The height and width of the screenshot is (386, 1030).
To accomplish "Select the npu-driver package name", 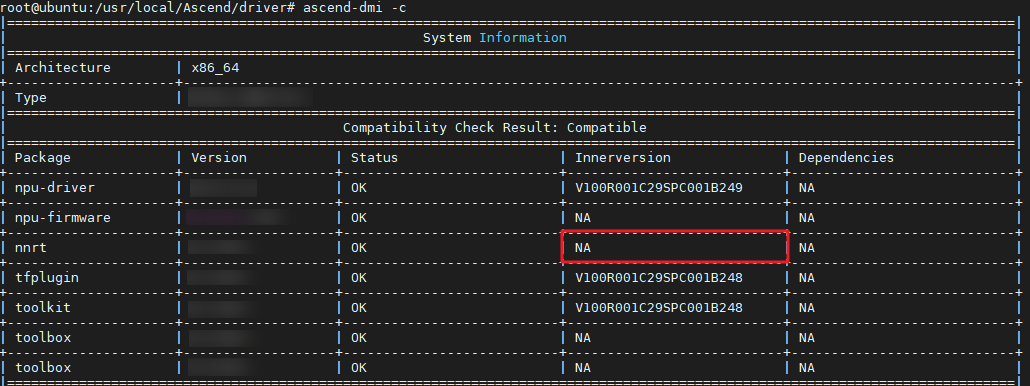I will pos(55,188).
